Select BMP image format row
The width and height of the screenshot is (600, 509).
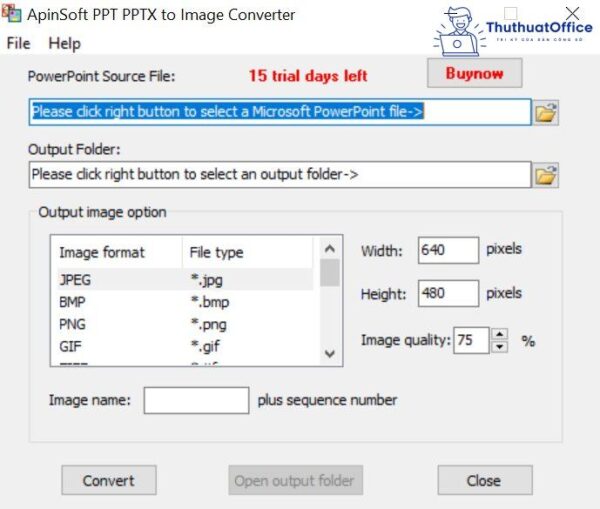[186, 302]
